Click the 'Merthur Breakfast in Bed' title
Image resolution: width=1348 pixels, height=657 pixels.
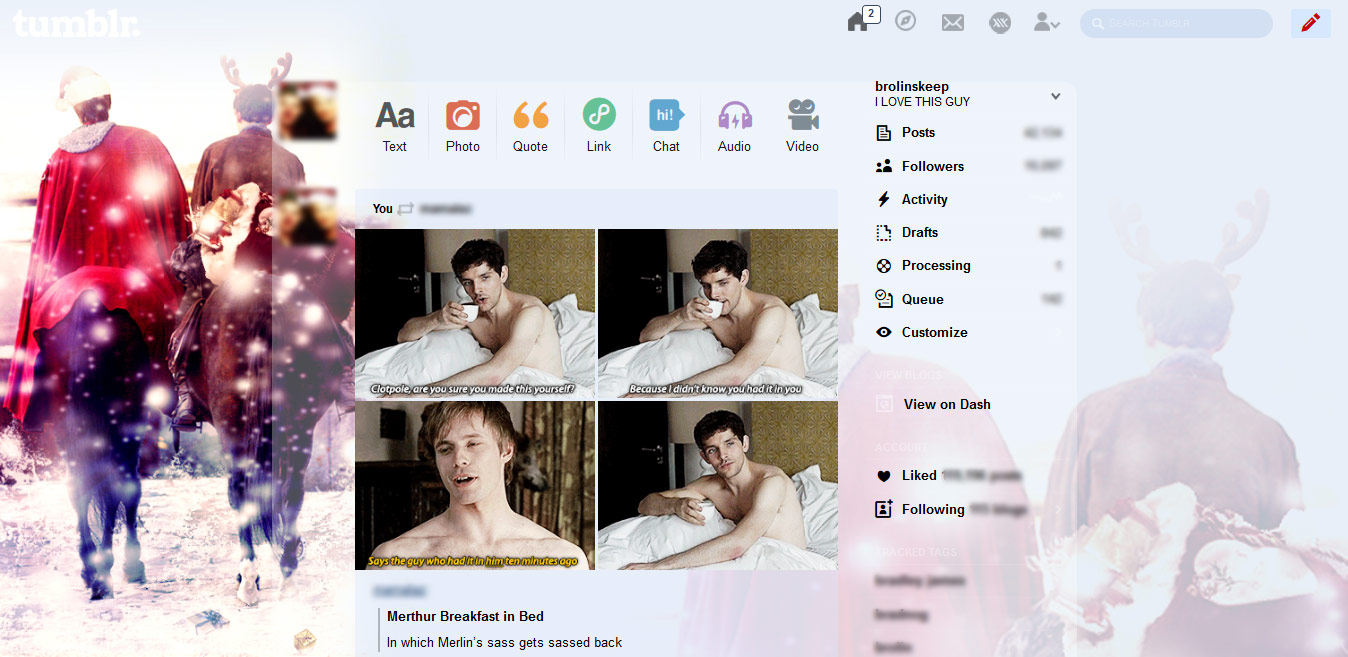[x=465, y=616]
